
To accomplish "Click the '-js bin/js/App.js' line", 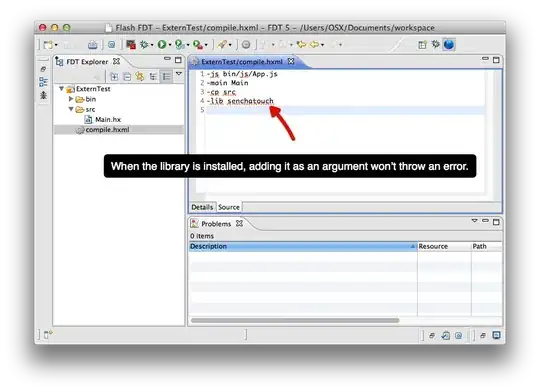I will coord(242,74).
